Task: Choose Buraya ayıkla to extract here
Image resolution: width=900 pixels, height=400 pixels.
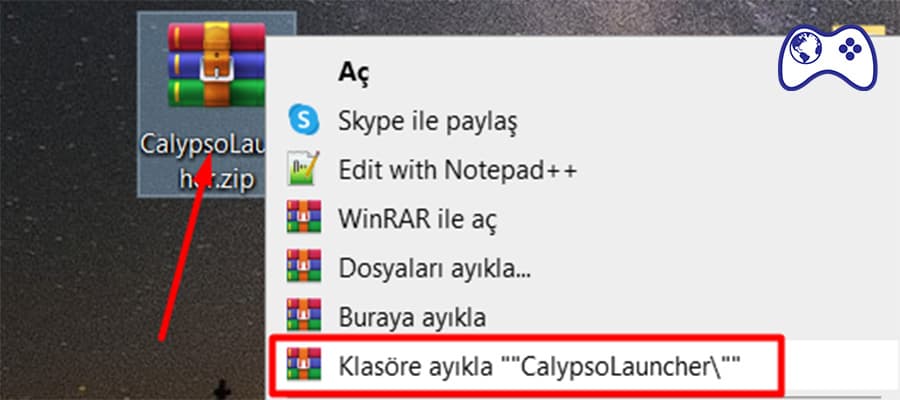Action: tap(412, 317)
